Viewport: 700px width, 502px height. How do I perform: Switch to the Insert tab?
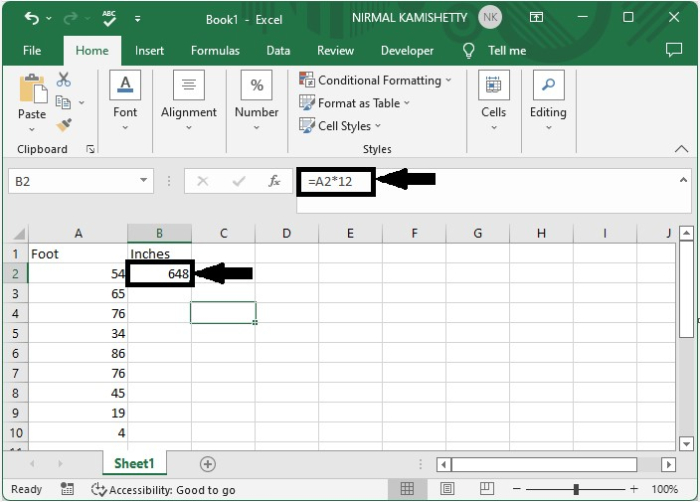149,50
